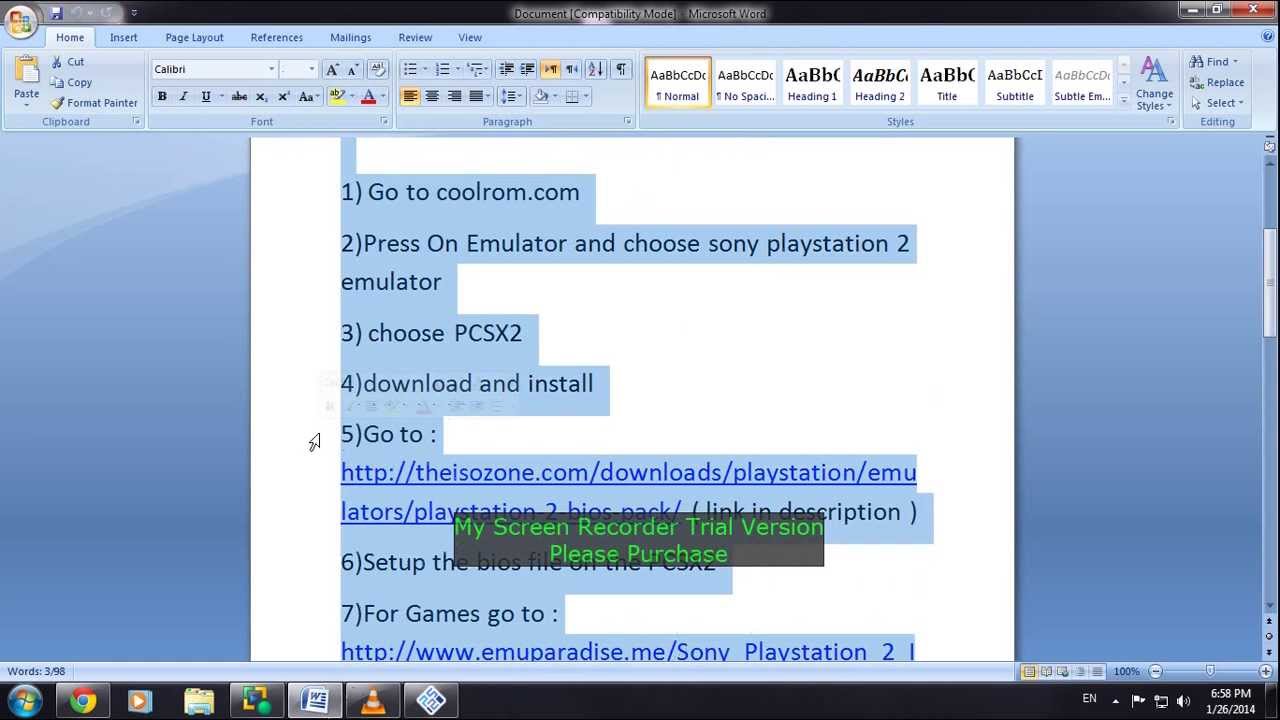1280x720 pixels.
Task: Justify the text
Action: 476,96
